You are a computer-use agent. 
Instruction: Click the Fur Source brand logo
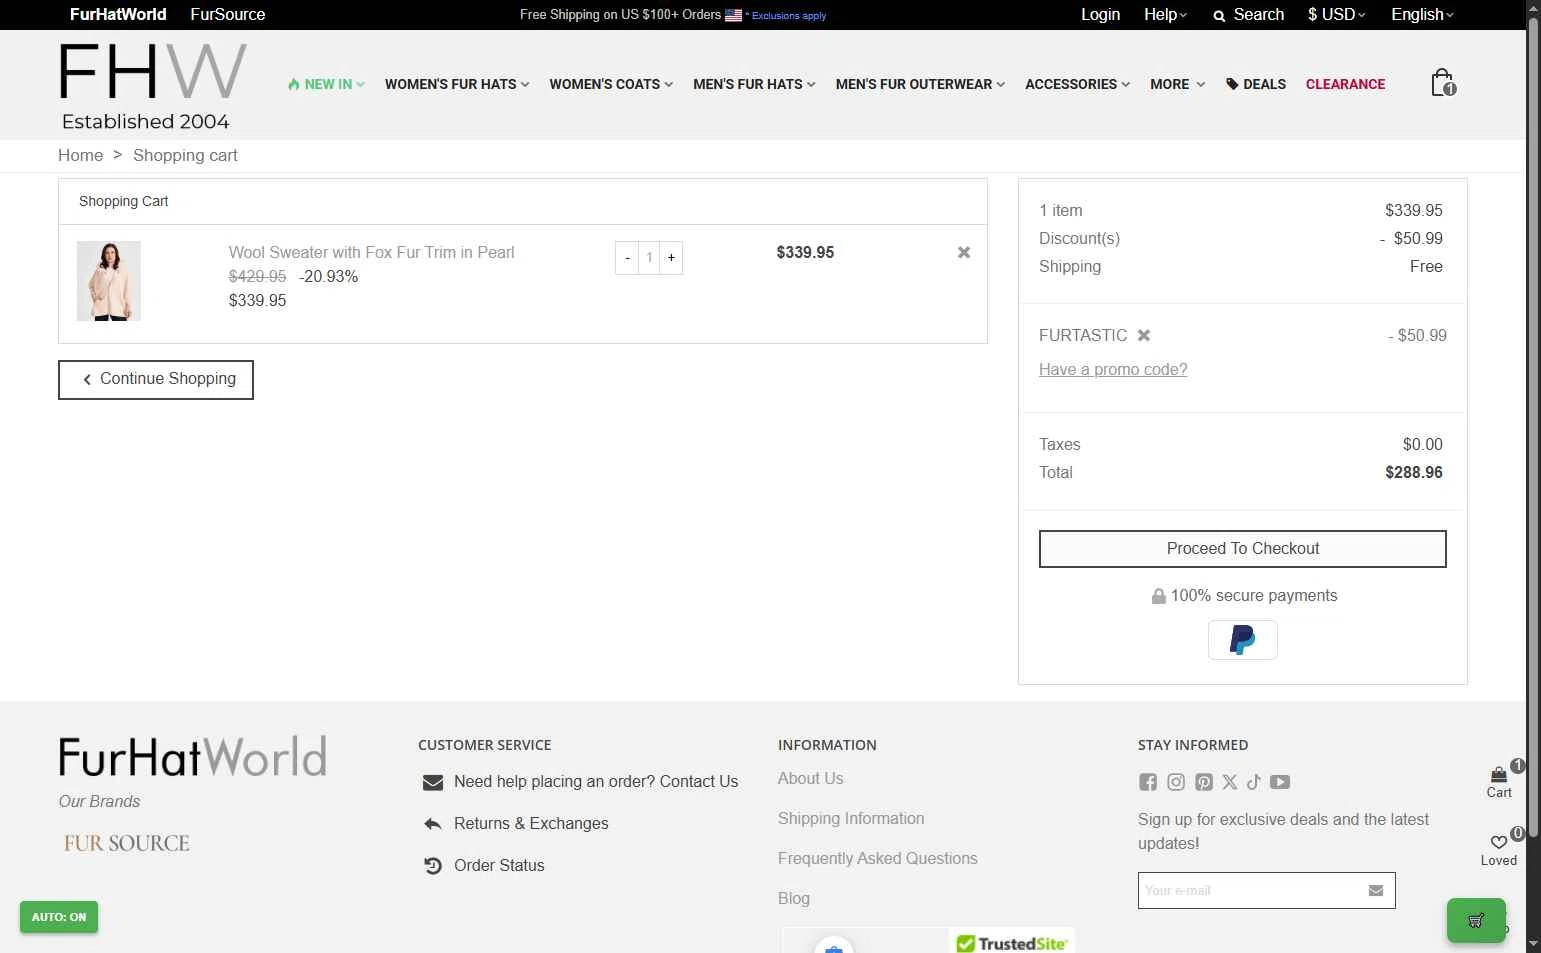127,843
